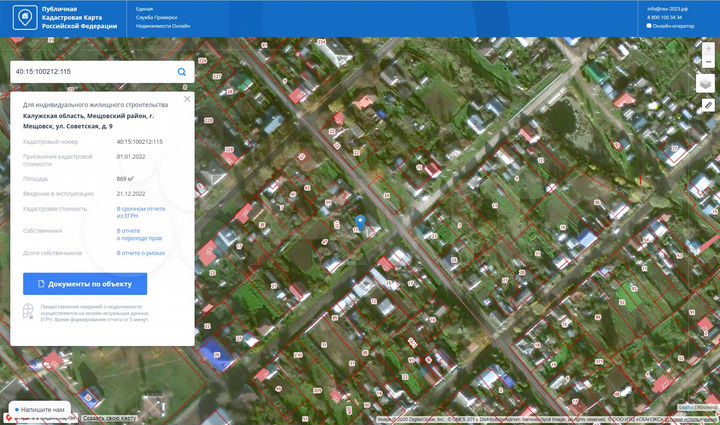Select the ruler measurement tool
This screenshot has width=720, height=425.
pos(707,105)
